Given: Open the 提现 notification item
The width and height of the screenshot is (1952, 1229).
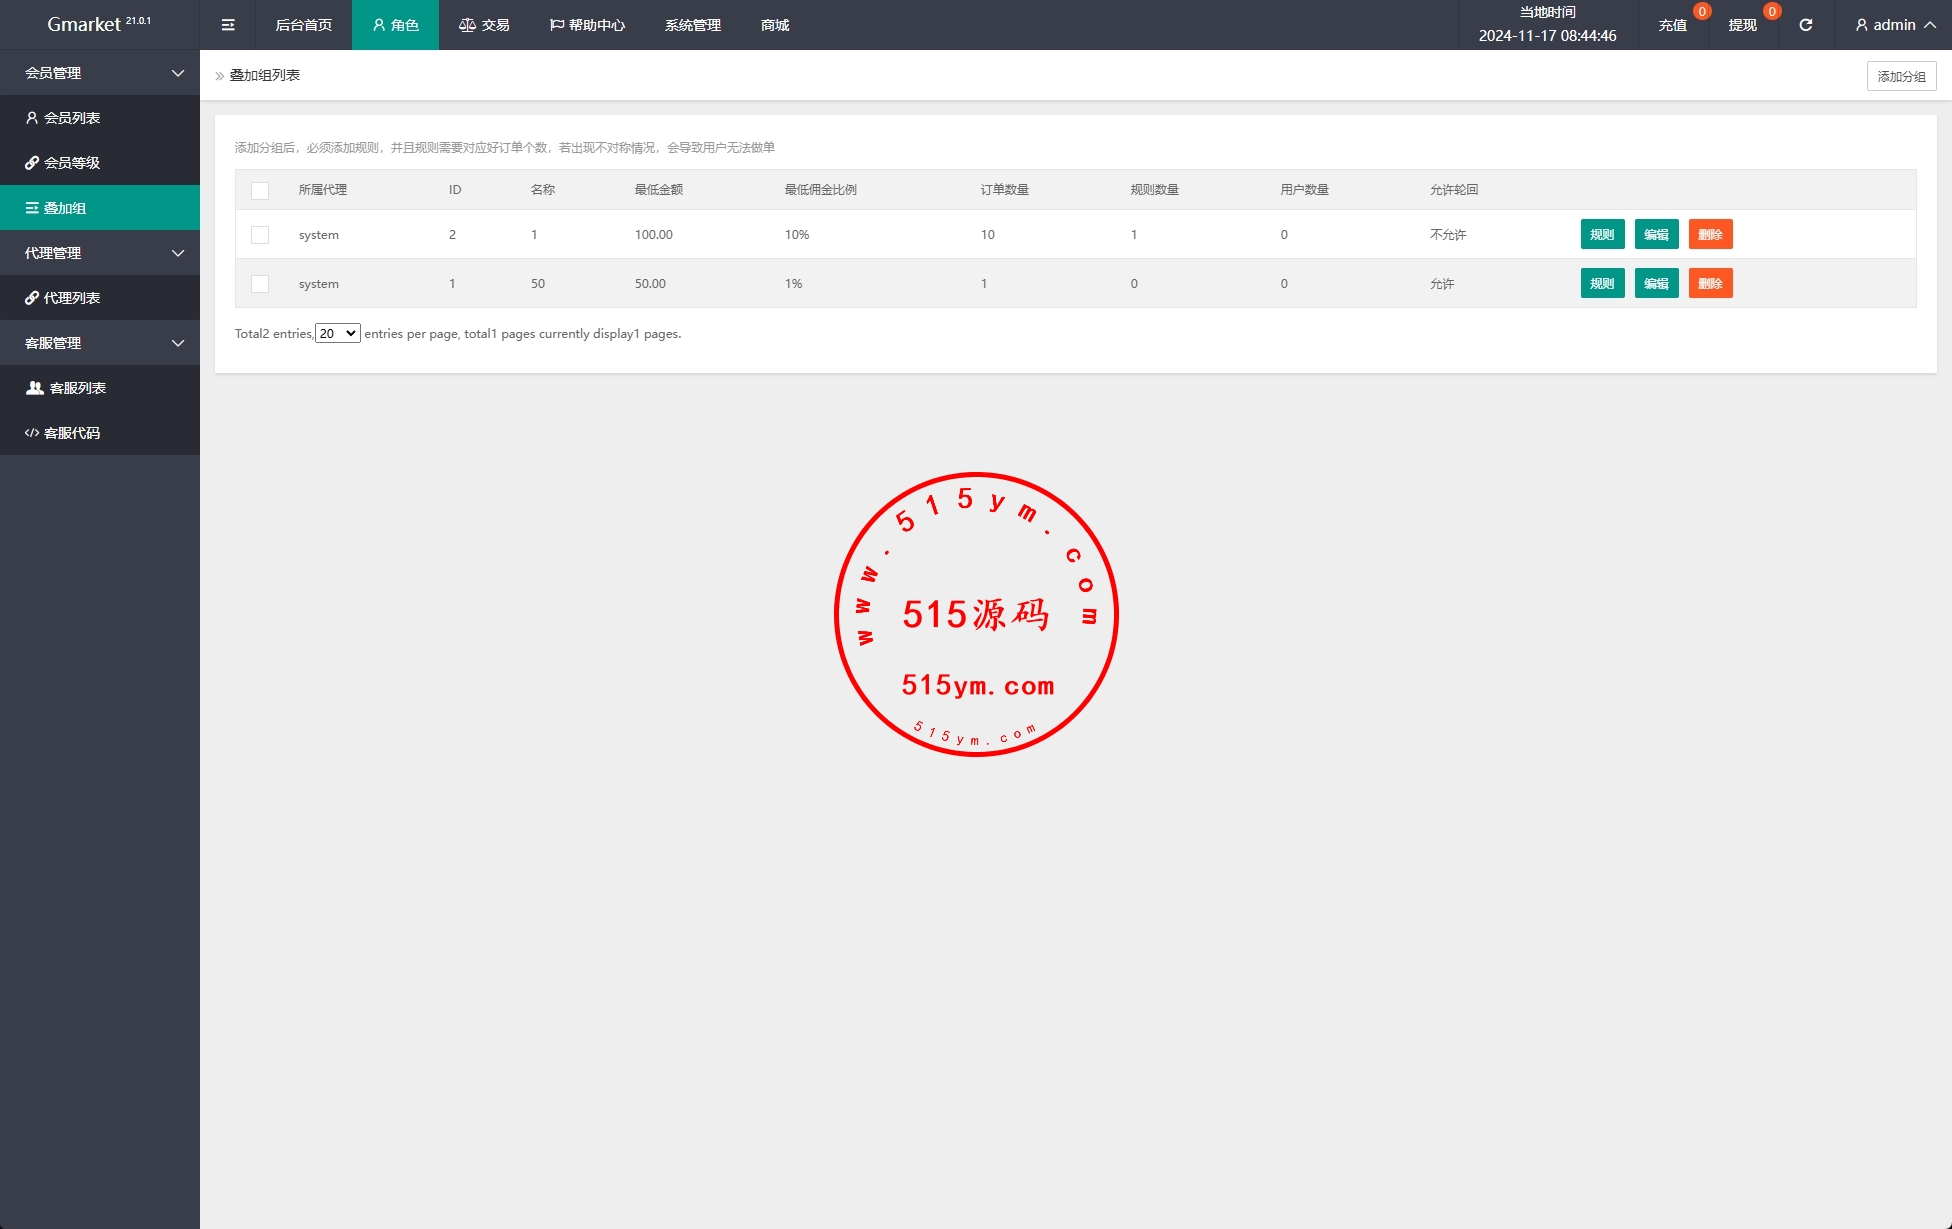Looking at the screenshot, I should [1743, 25].
